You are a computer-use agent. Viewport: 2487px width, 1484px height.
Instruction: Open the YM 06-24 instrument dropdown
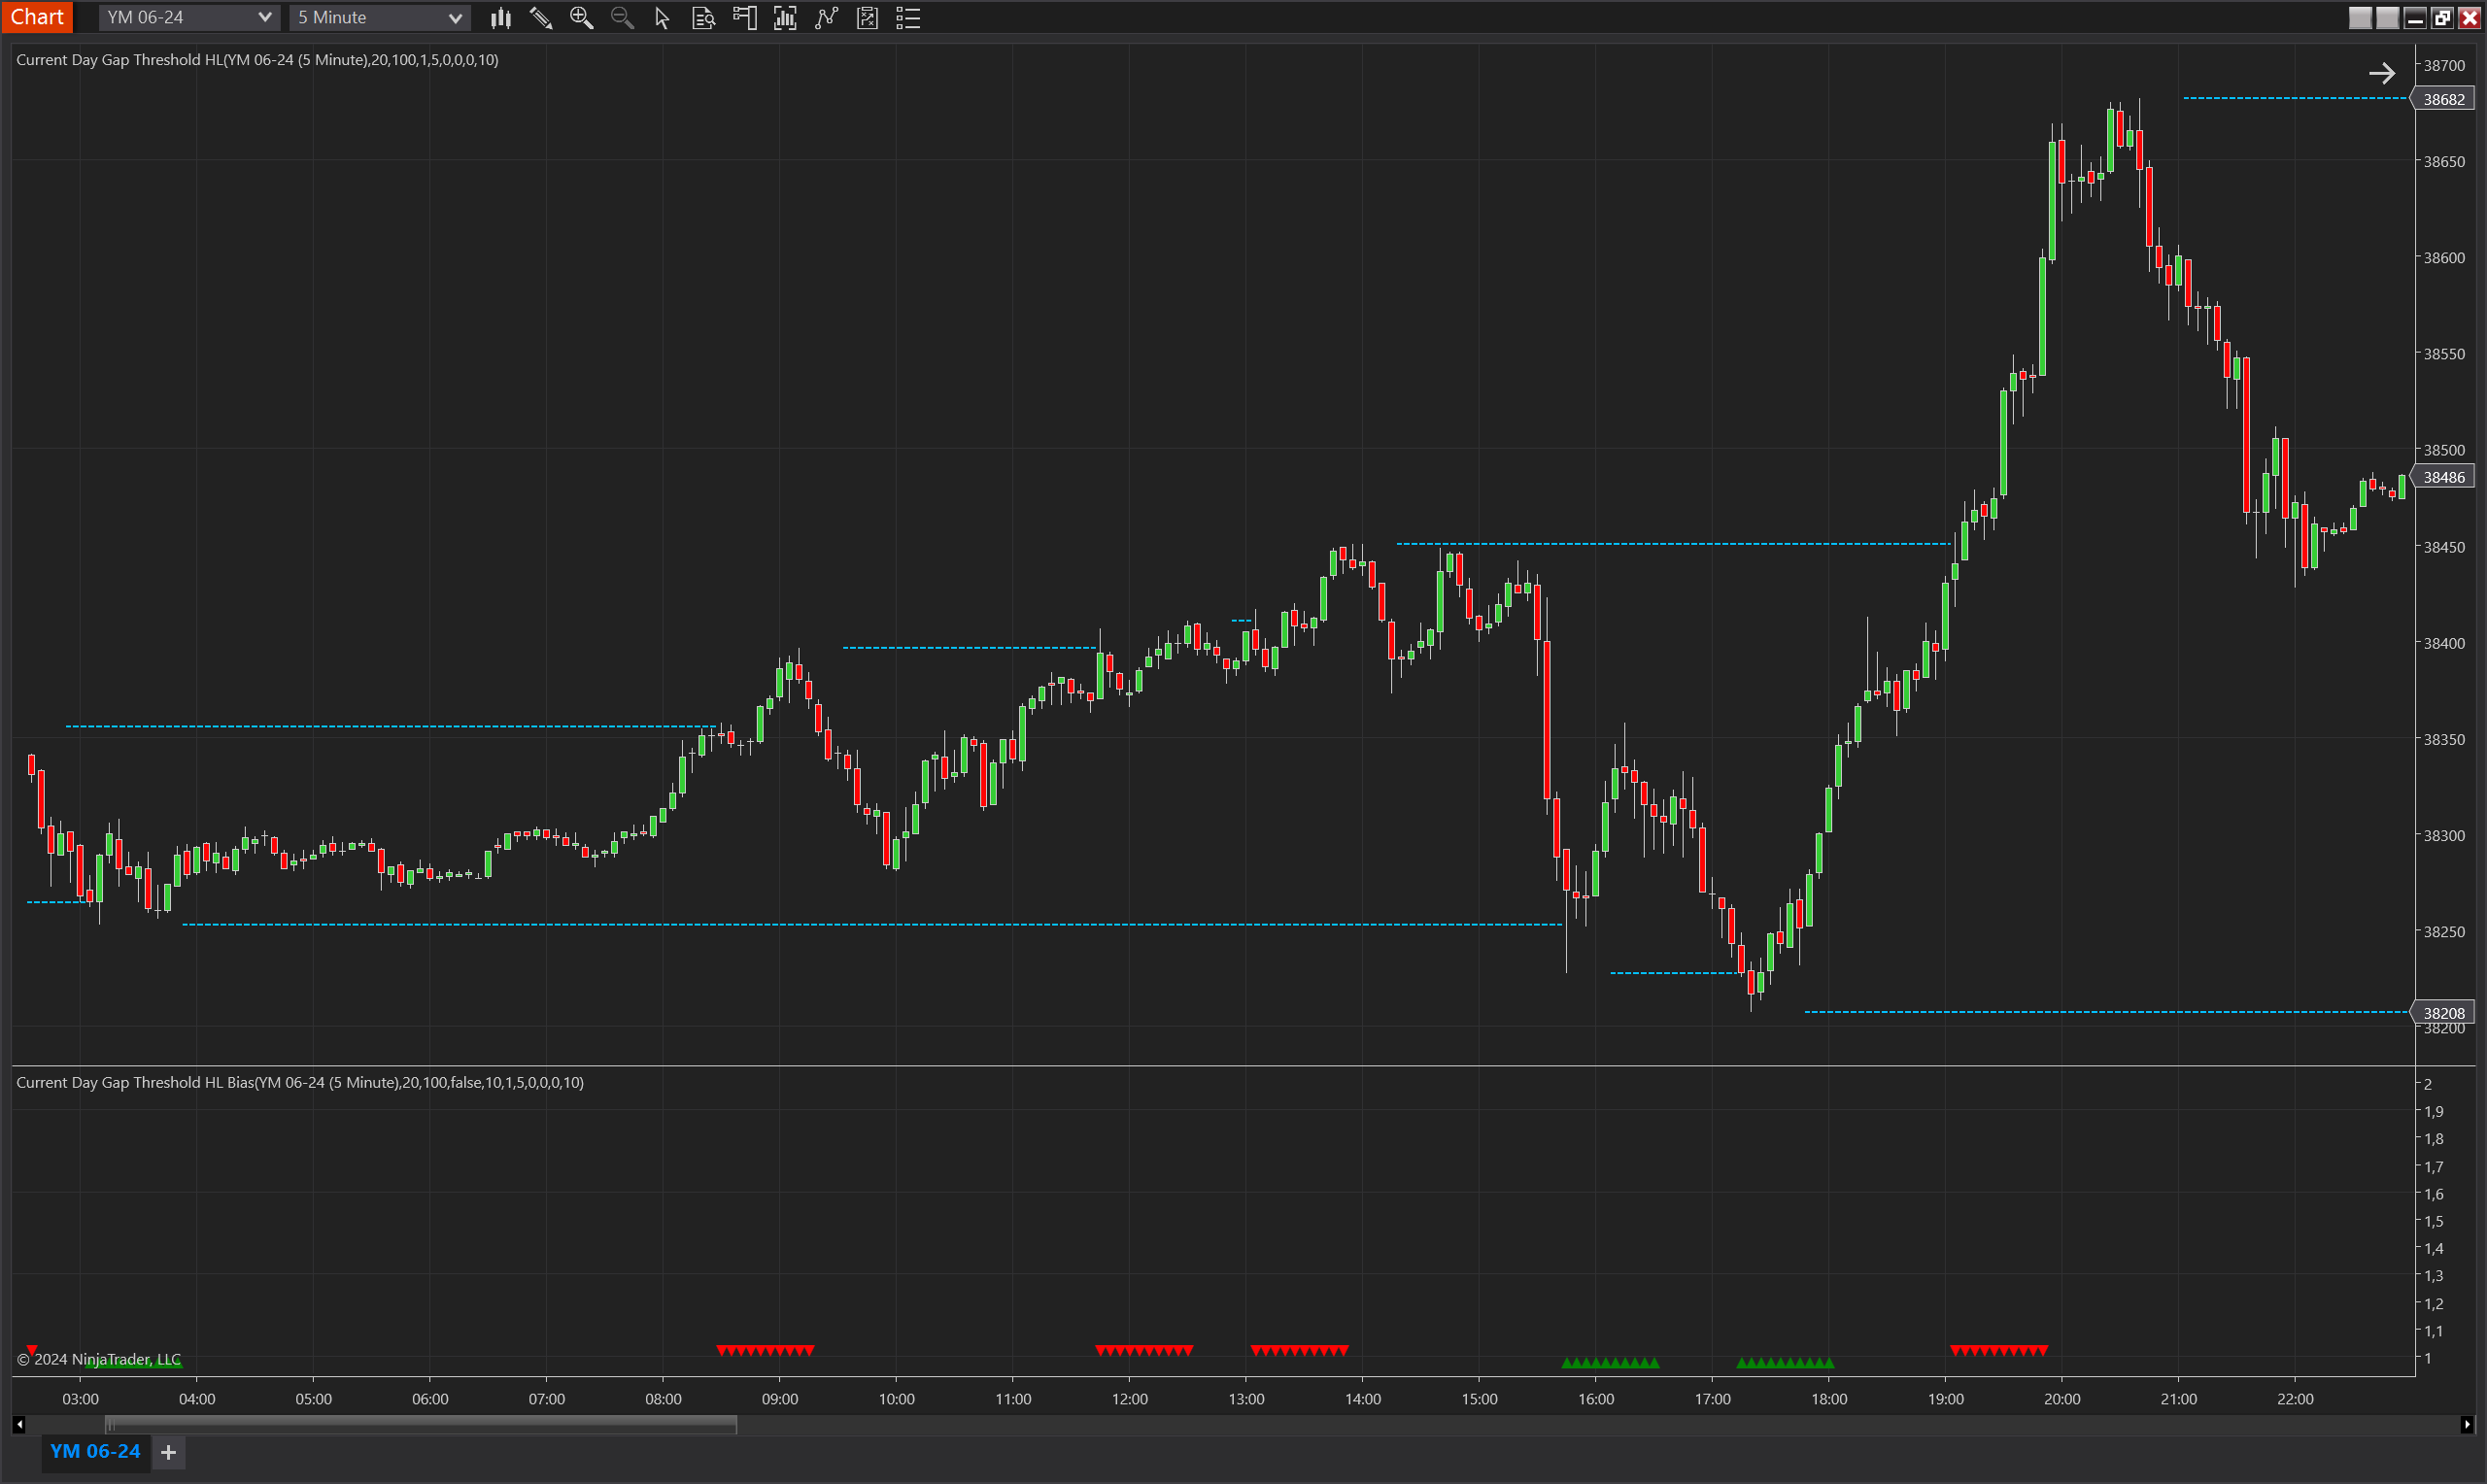point(188,17)
